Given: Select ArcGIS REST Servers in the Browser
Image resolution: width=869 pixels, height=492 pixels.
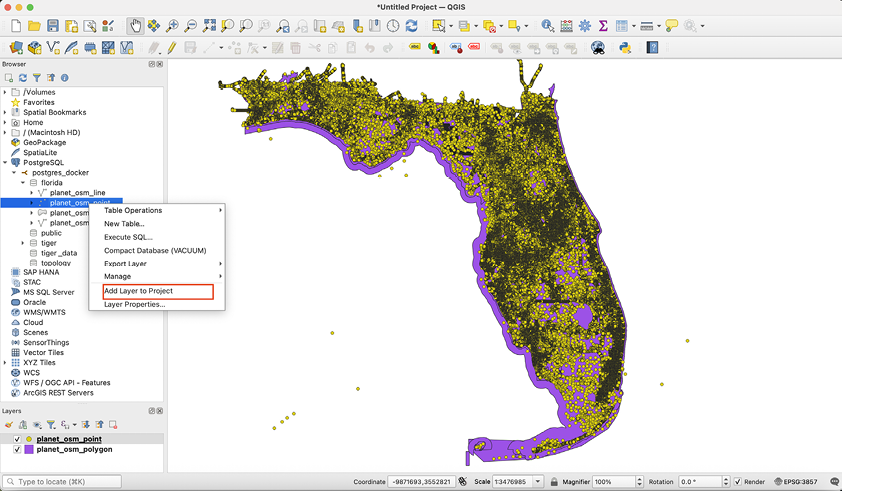Looking at the screenshot, I should [58, 393].
